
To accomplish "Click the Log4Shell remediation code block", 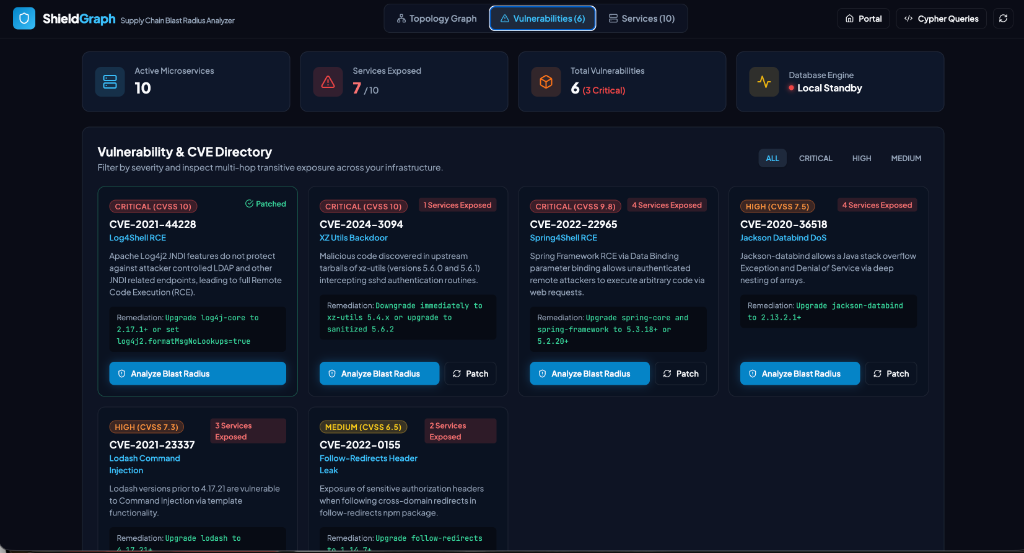I will coord(197,329).
